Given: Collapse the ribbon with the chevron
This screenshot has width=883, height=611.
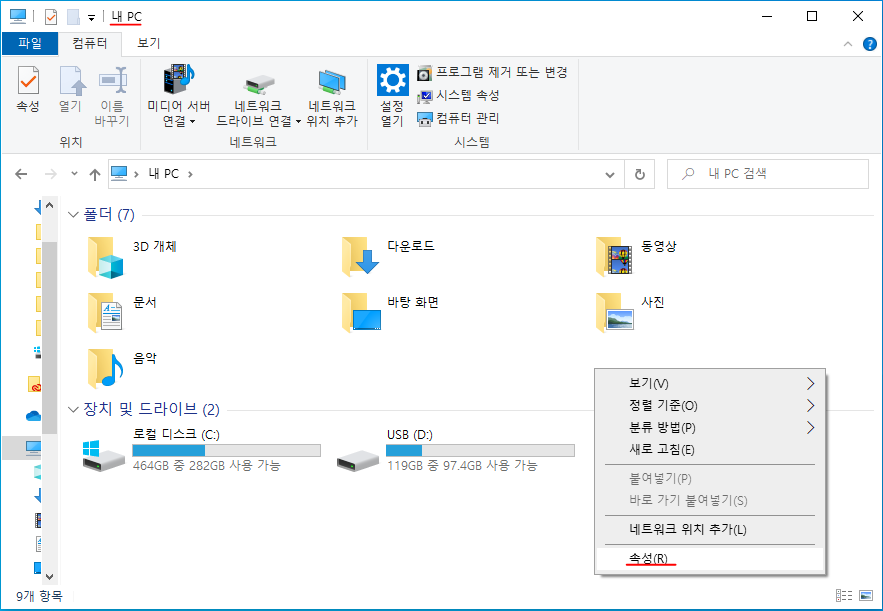Looking at the screenshot, I should point(848,44).
